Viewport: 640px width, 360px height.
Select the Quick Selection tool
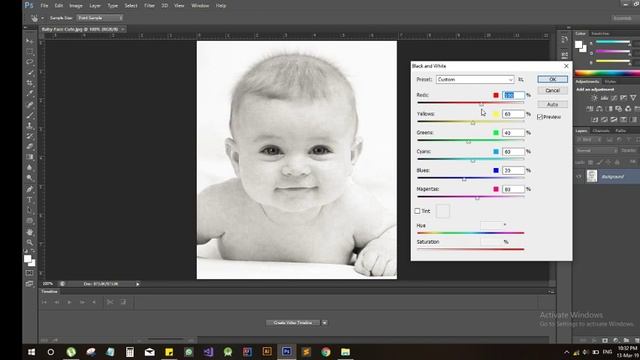pos(29,73)
